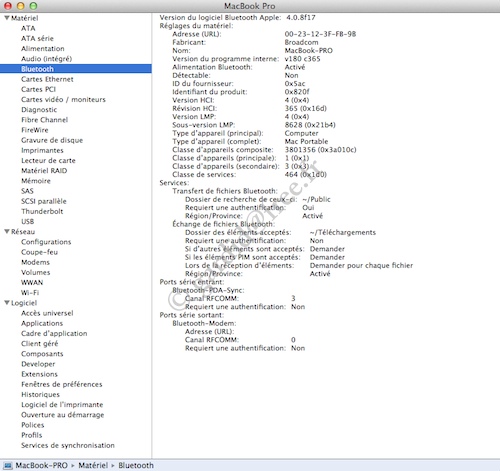Image resolution: width=500 pixels, height=471 pixels.
Task: Open Gravure de disque entry
Action: click(52, 140)
